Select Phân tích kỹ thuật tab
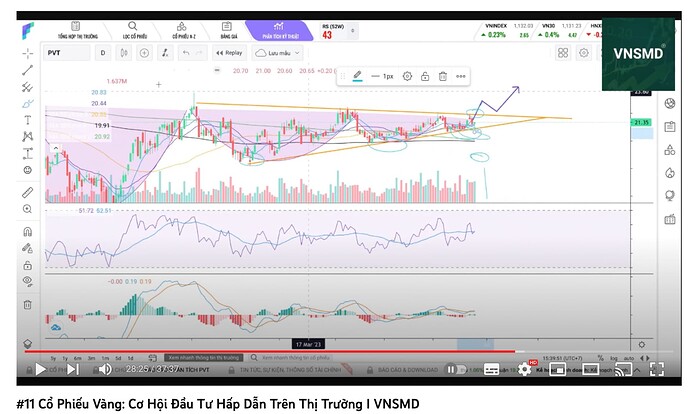The height and width of the screenshot is (414, 690). tap(280, 30)
